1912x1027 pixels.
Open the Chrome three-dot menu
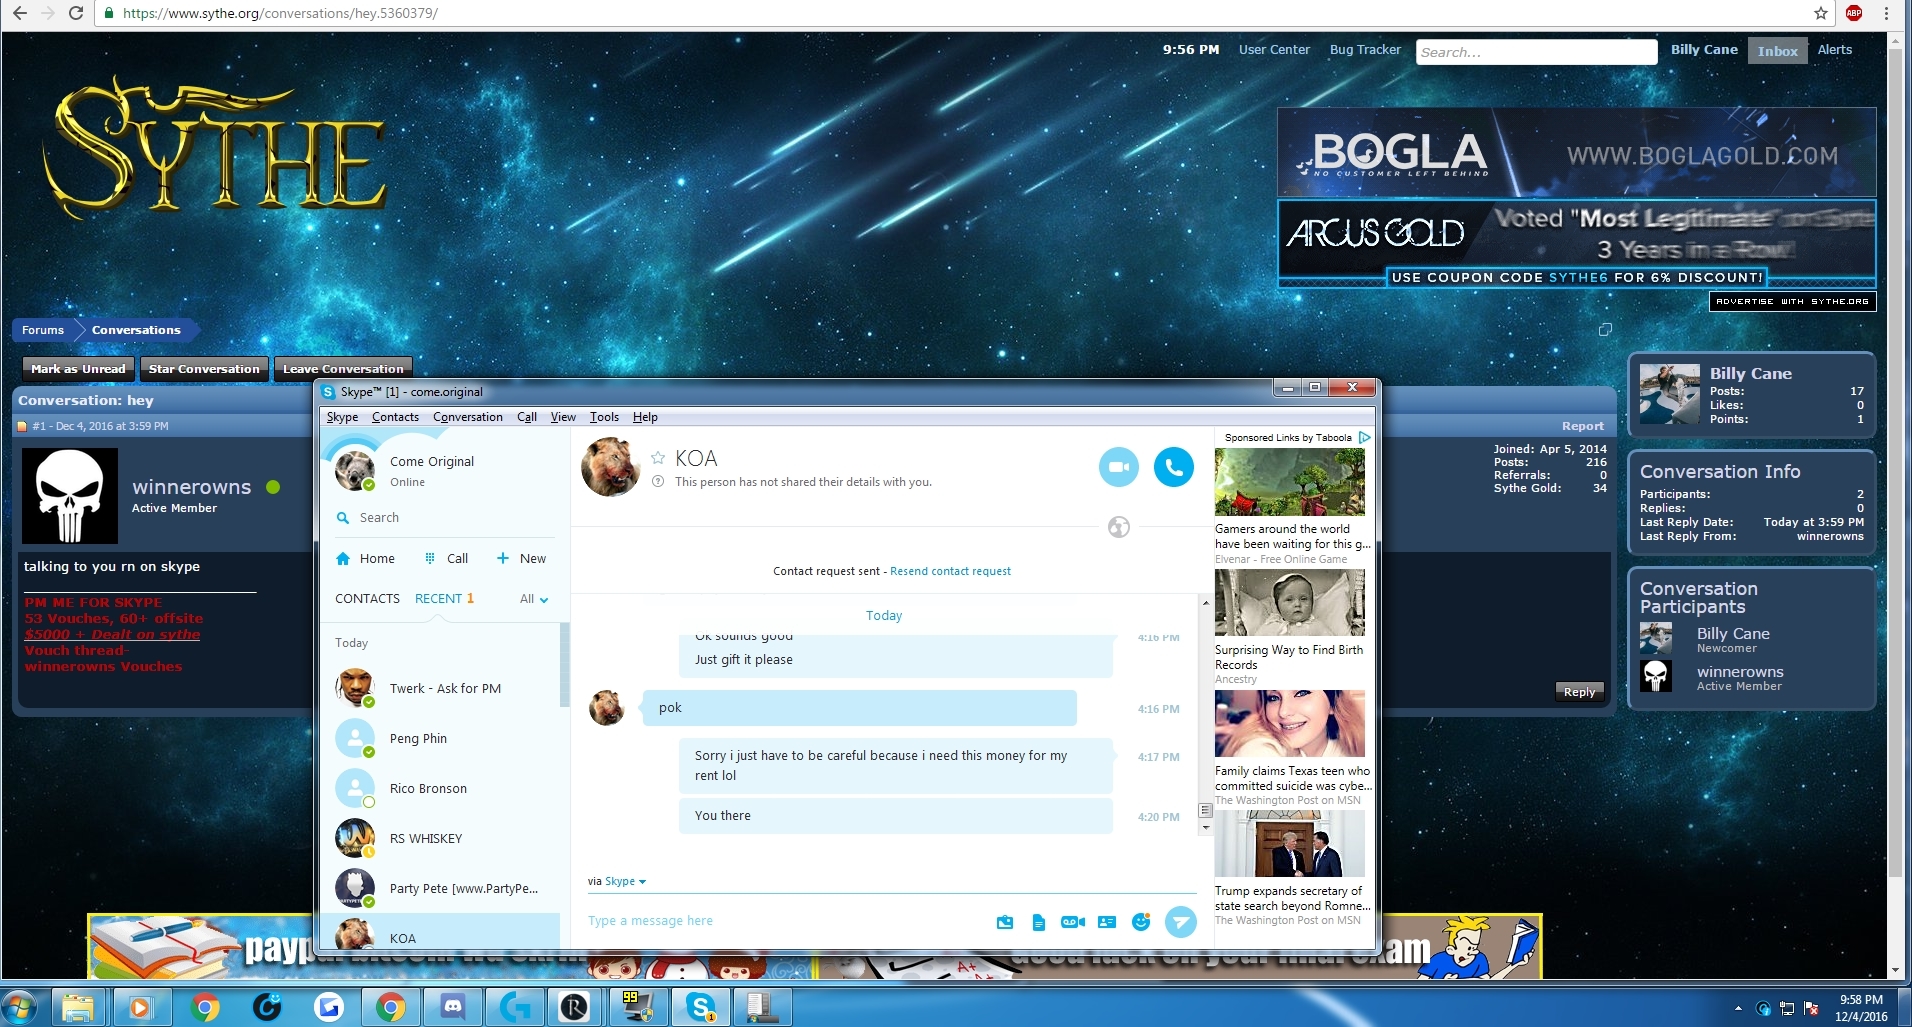point(1887,13)
